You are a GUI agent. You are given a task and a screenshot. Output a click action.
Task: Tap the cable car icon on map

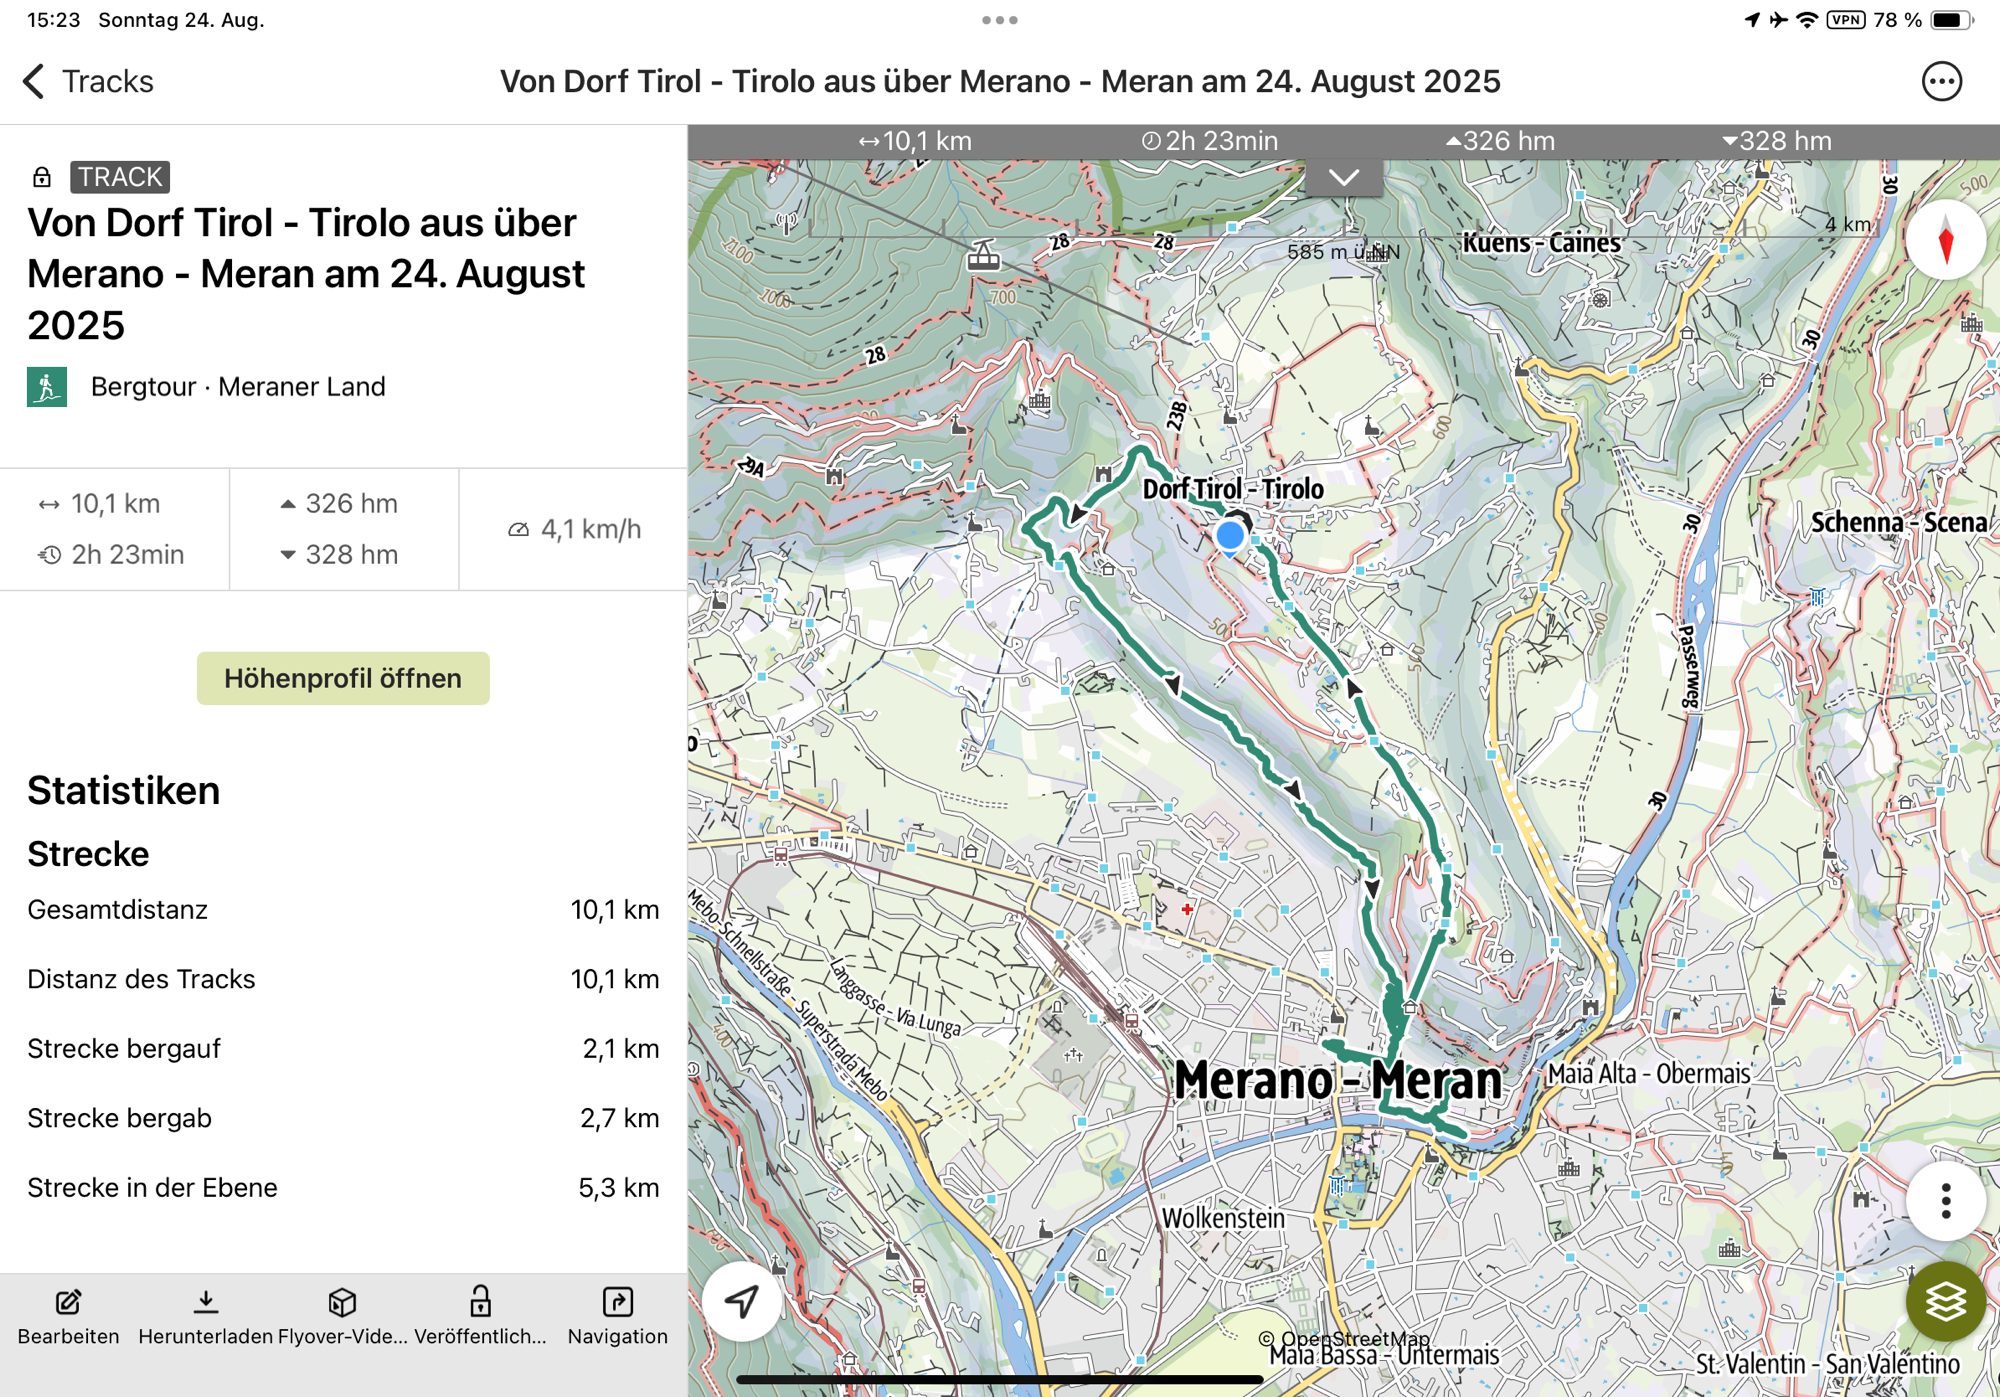(x=983, y=257)
